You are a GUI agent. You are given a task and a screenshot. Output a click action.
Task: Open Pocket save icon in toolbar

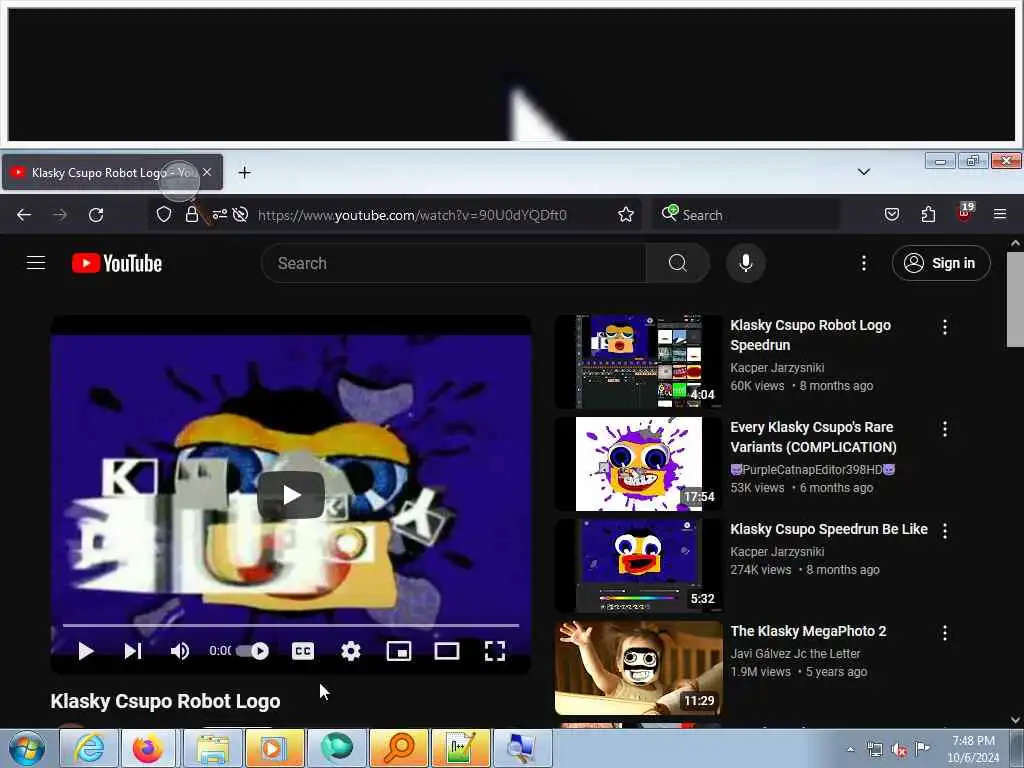[891, 215]
